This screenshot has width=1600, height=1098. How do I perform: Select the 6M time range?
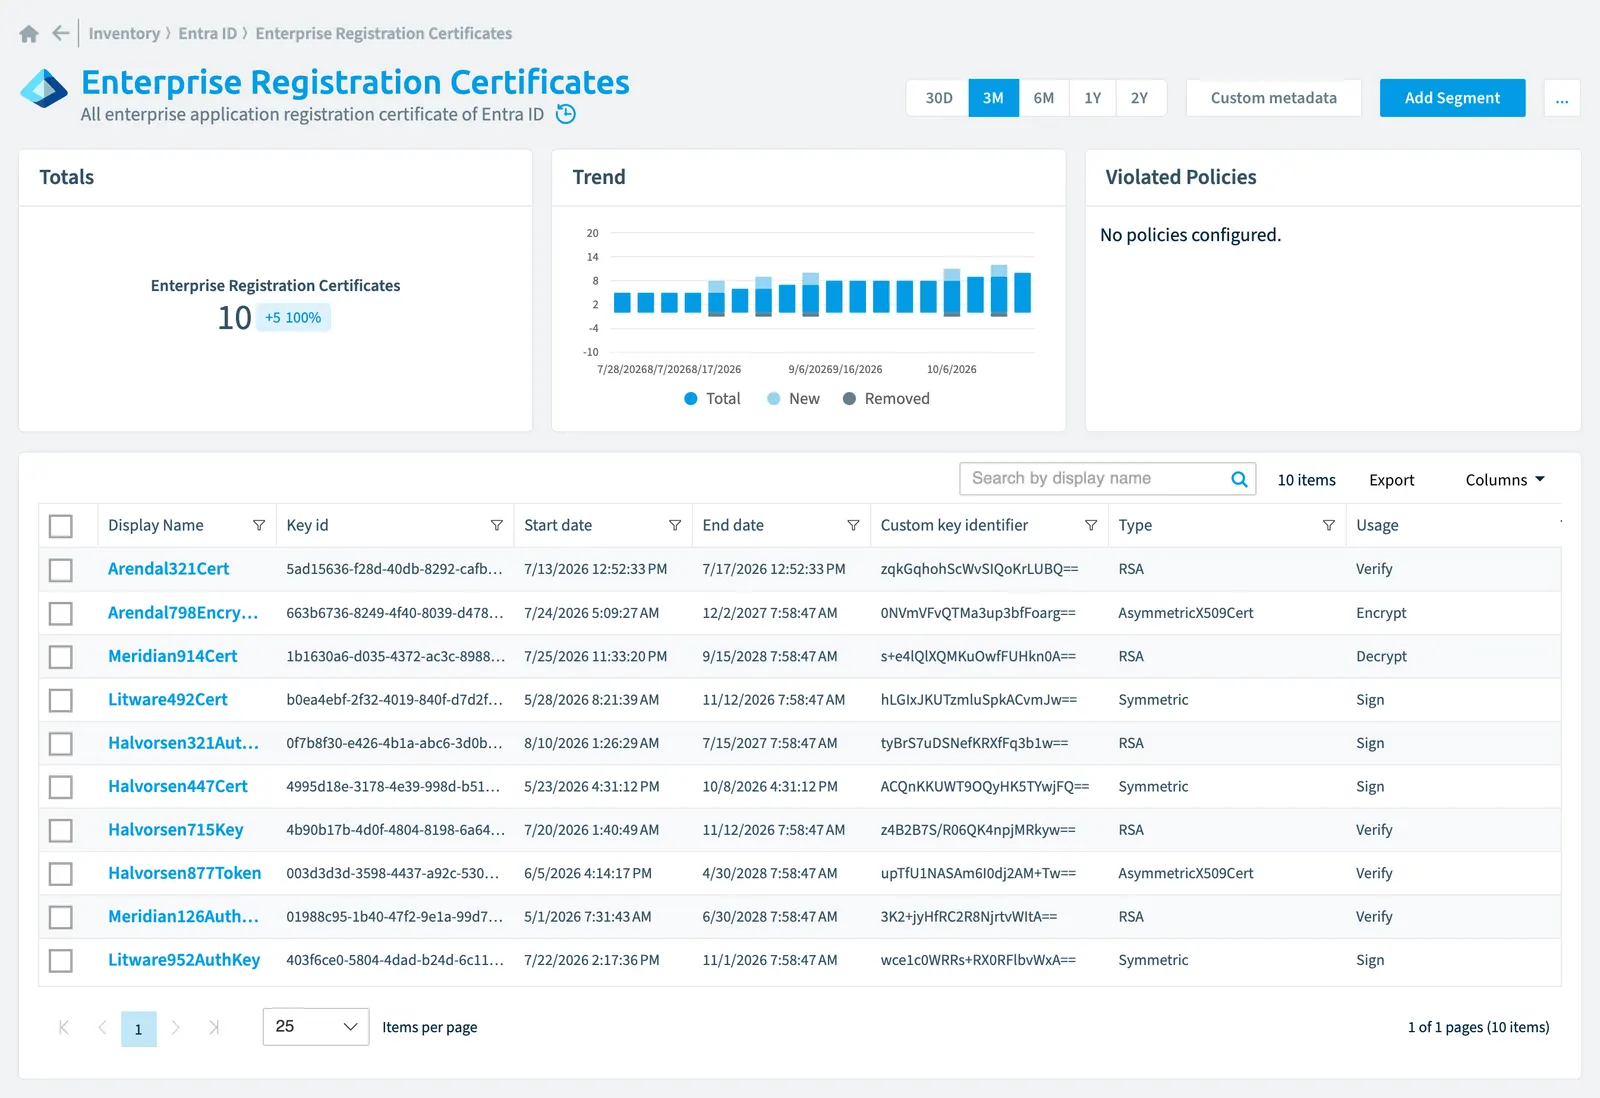[1044, 98]
